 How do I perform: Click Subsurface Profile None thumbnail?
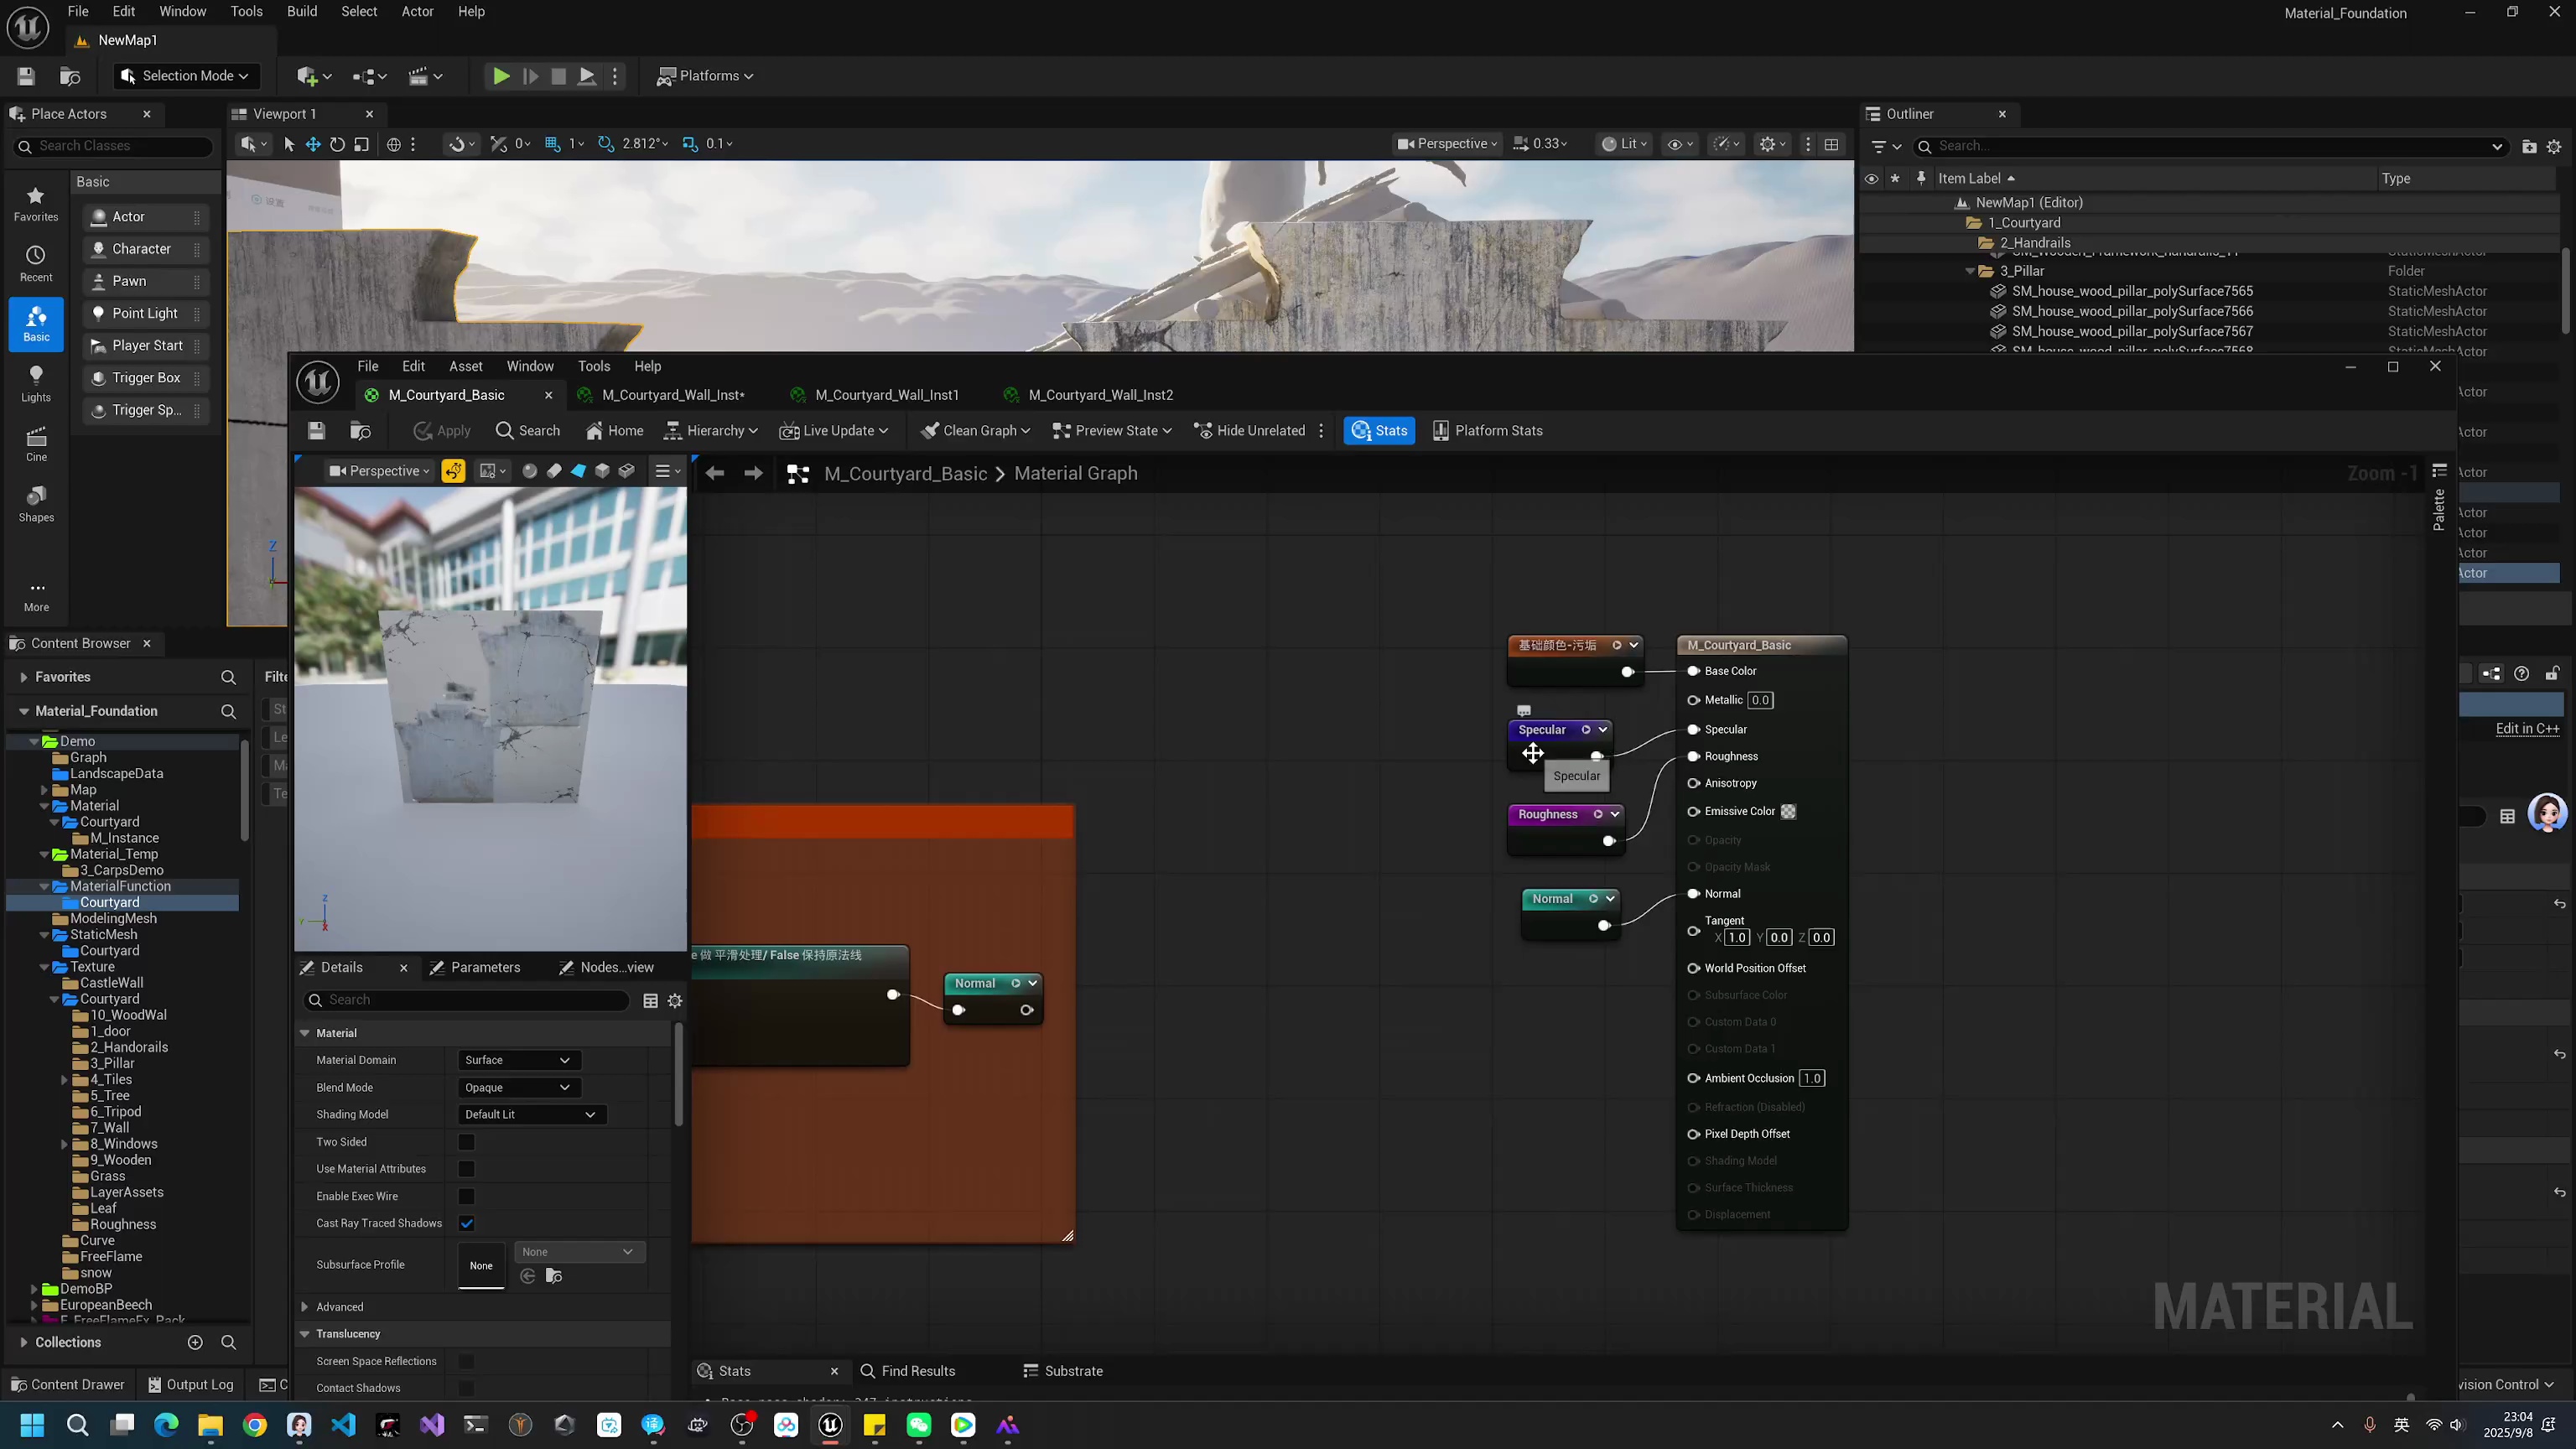click(482, 1265)
